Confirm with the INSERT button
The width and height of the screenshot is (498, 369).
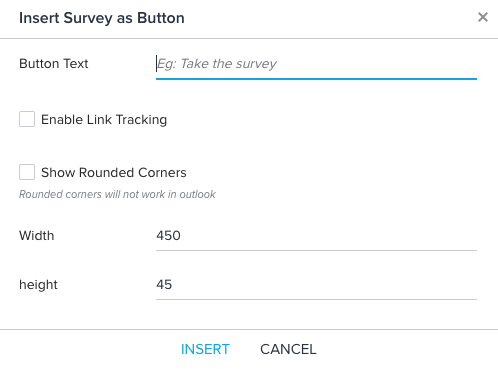pos(205,349)
